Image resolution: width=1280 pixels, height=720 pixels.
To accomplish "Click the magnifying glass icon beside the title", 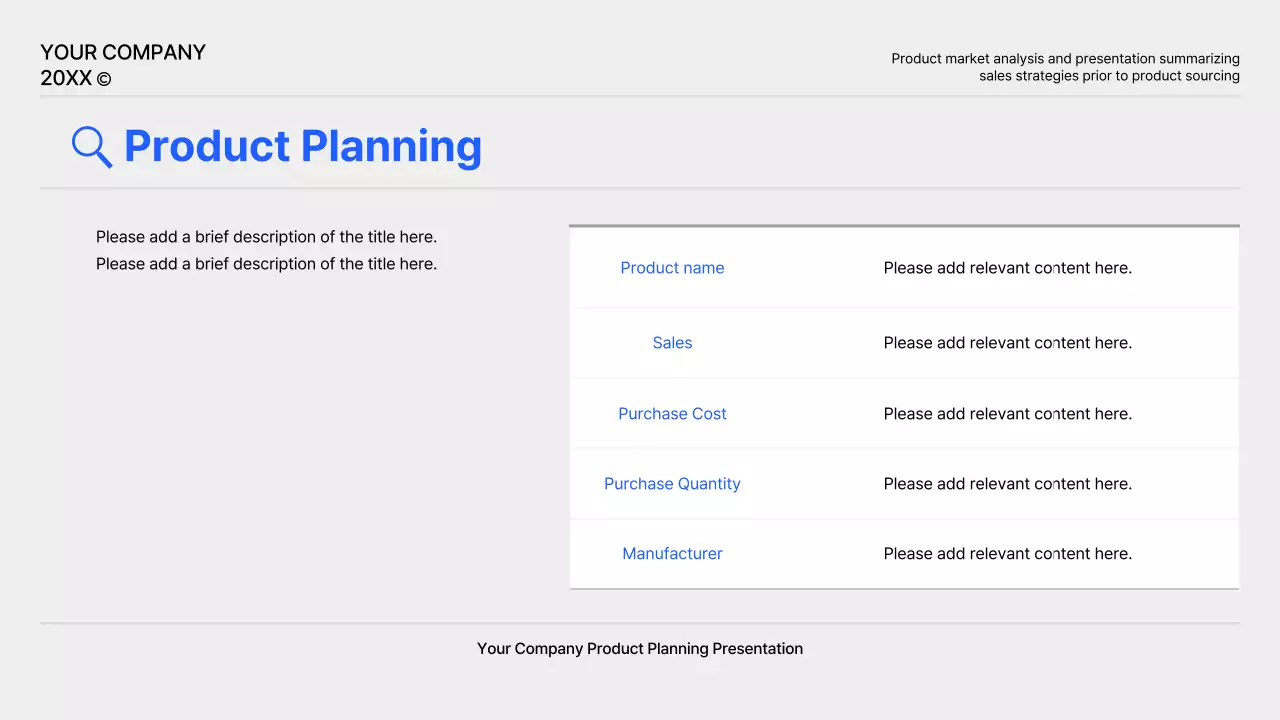I will click(91, 146).
